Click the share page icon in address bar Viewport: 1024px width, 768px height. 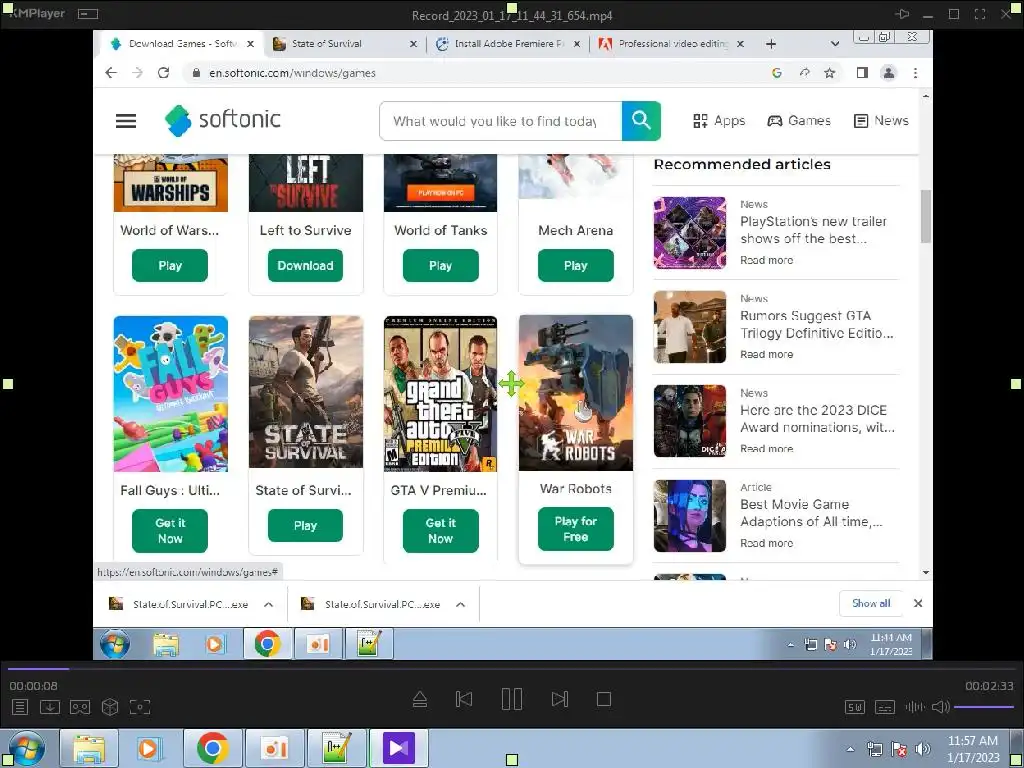[x=804, y=73]
